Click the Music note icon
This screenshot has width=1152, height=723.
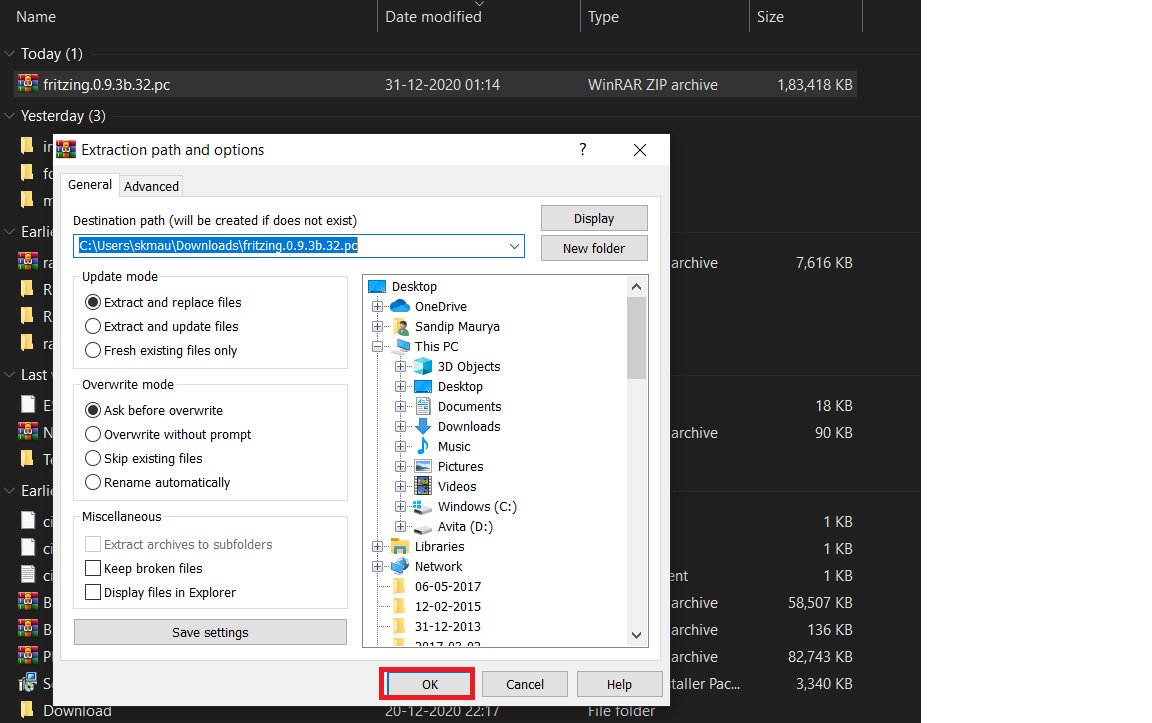pos(423,446)
